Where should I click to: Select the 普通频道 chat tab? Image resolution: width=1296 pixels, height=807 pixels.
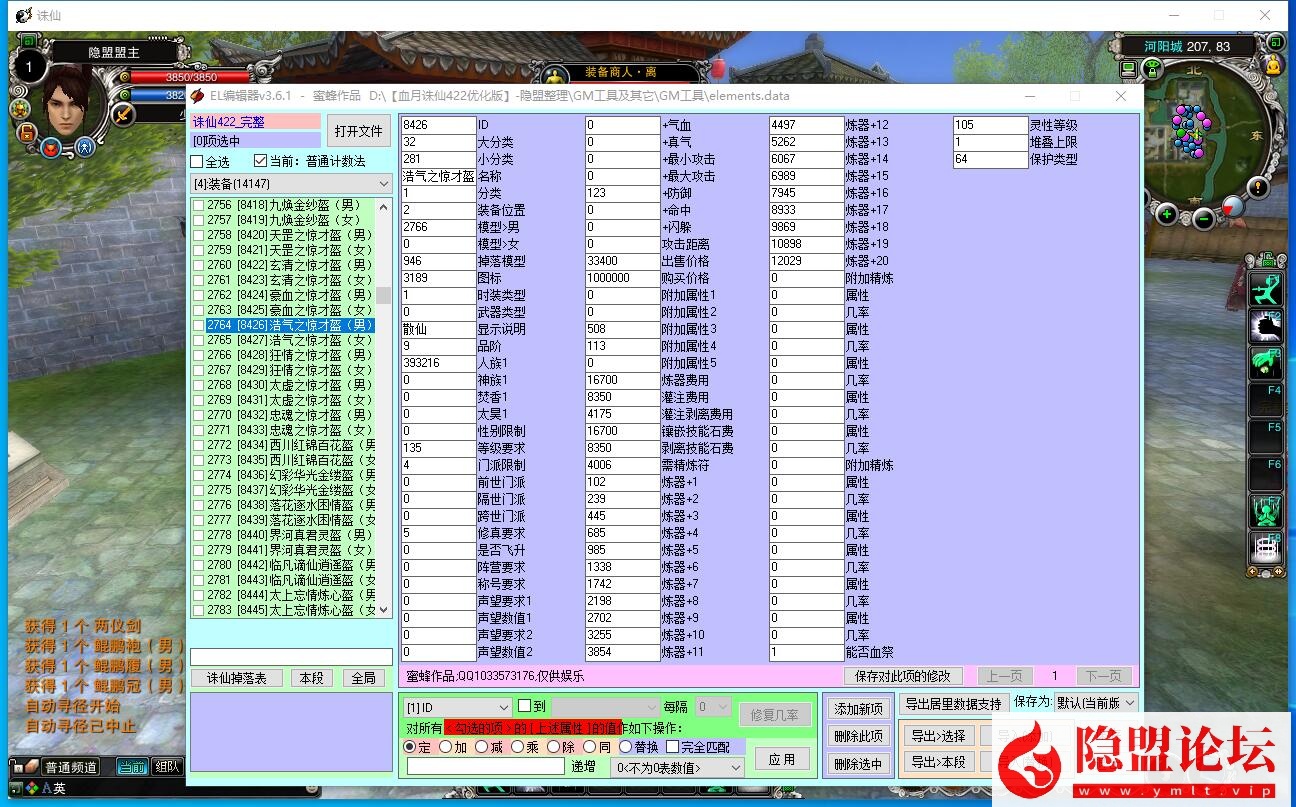[70, 767]
